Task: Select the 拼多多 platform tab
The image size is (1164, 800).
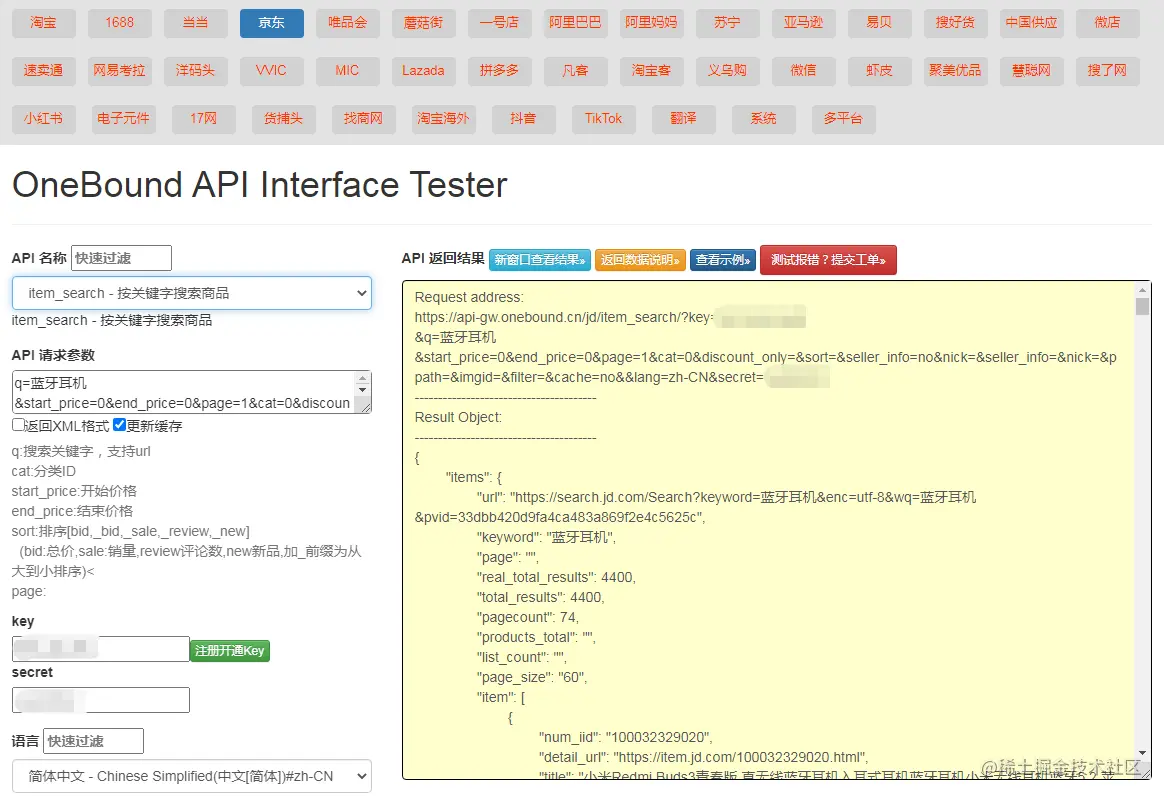Action: [499, 71]
